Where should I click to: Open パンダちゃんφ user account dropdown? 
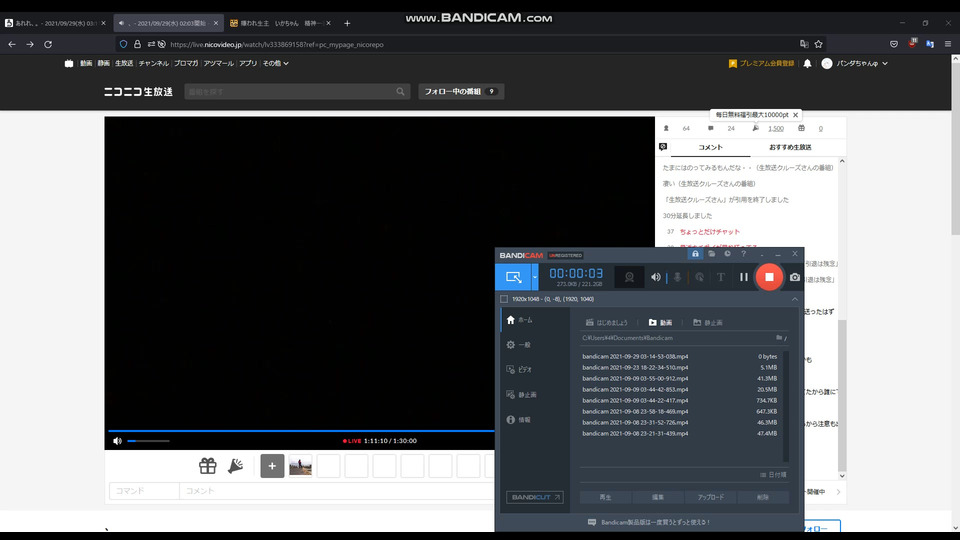coord(855,63)
